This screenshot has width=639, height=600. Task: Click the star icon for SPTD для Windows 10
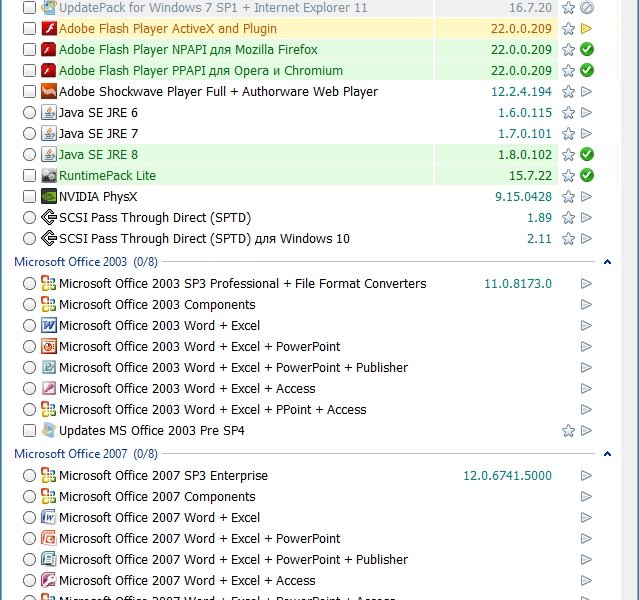point(568,238)
